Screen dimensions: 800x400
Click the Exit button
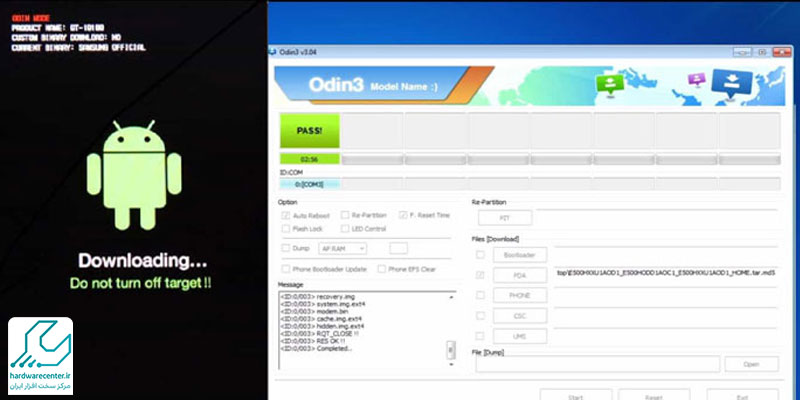[742, 395]
